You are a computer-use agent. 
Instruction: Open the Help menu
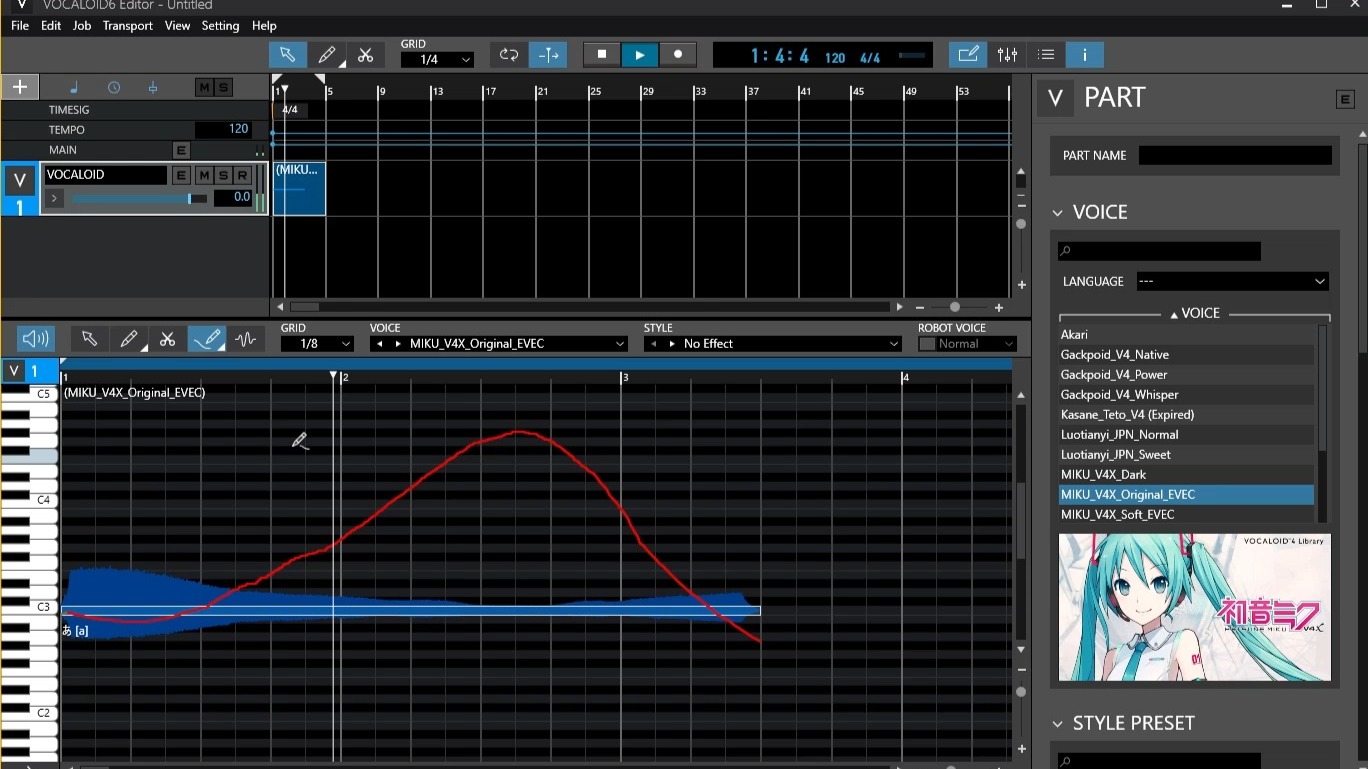[264, 26]
